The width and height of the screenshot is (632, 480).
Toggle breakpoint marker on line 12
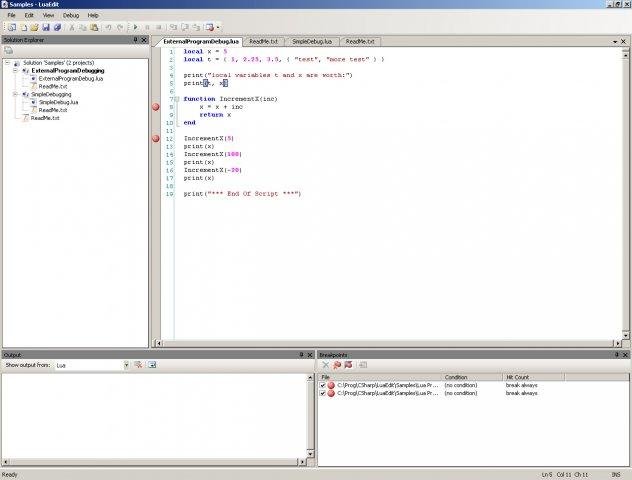click(156, 139)
